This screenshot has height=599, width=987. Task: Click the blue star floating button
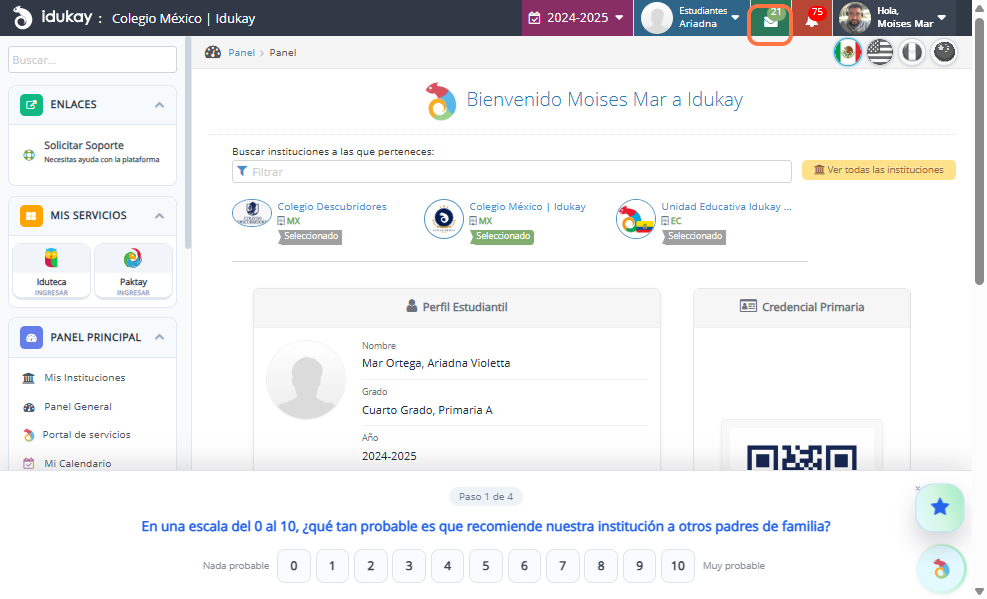pos(940,507)
